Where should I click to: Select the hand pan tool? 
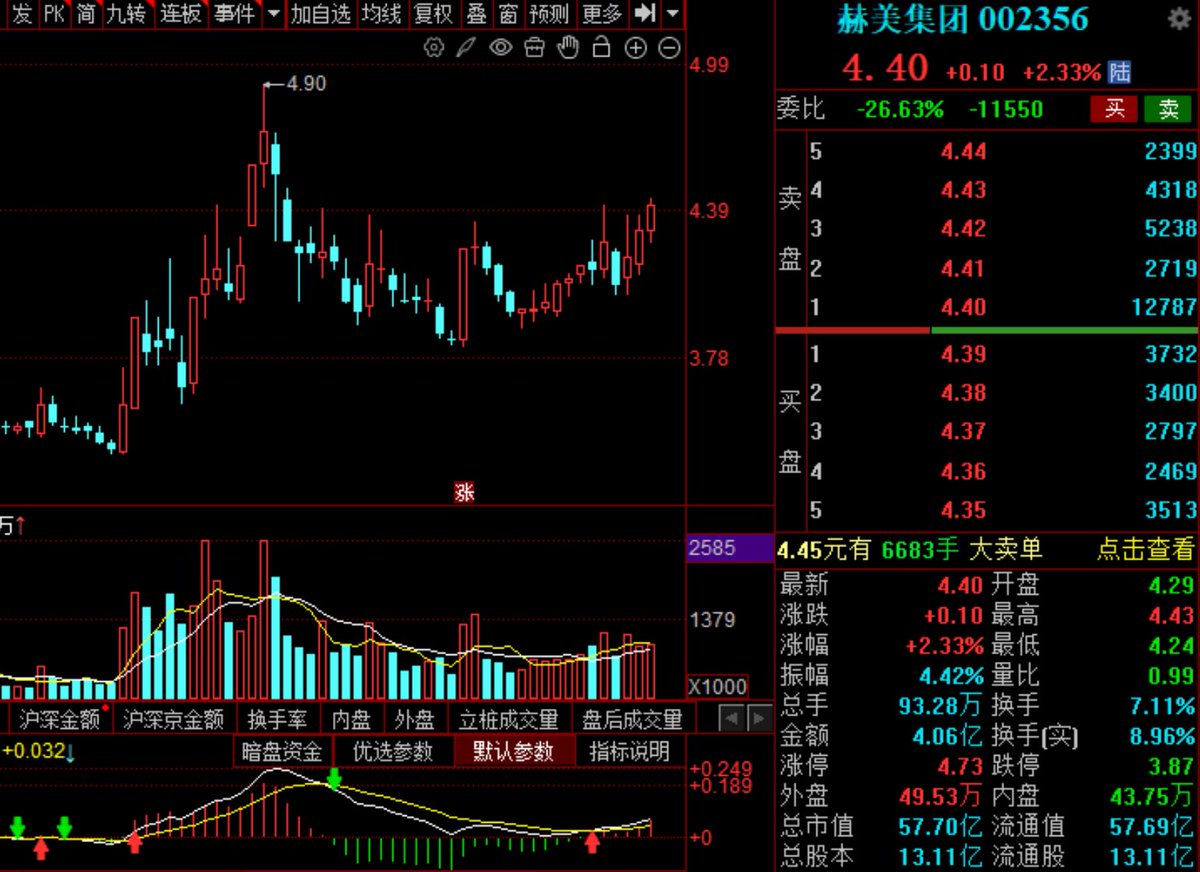(x=568, y=47)
